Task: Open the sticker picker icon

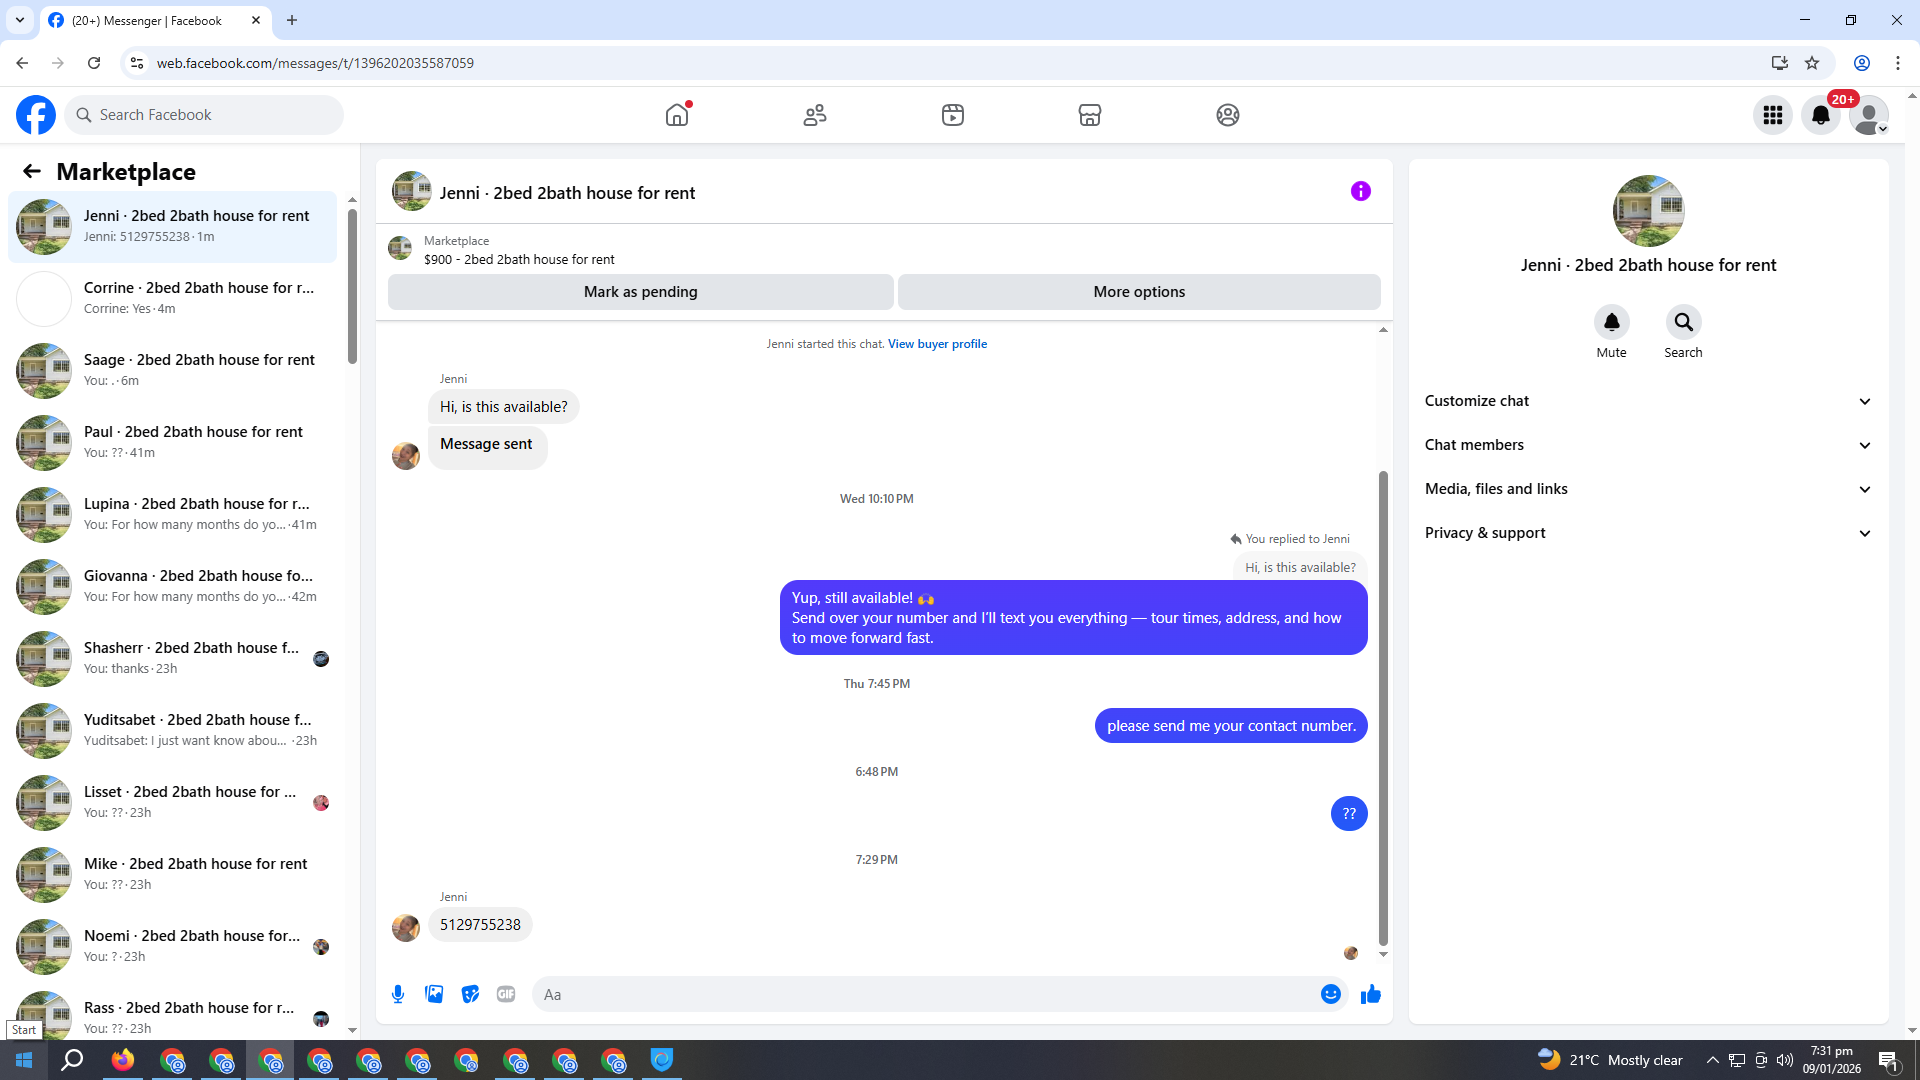Action: 470,994
